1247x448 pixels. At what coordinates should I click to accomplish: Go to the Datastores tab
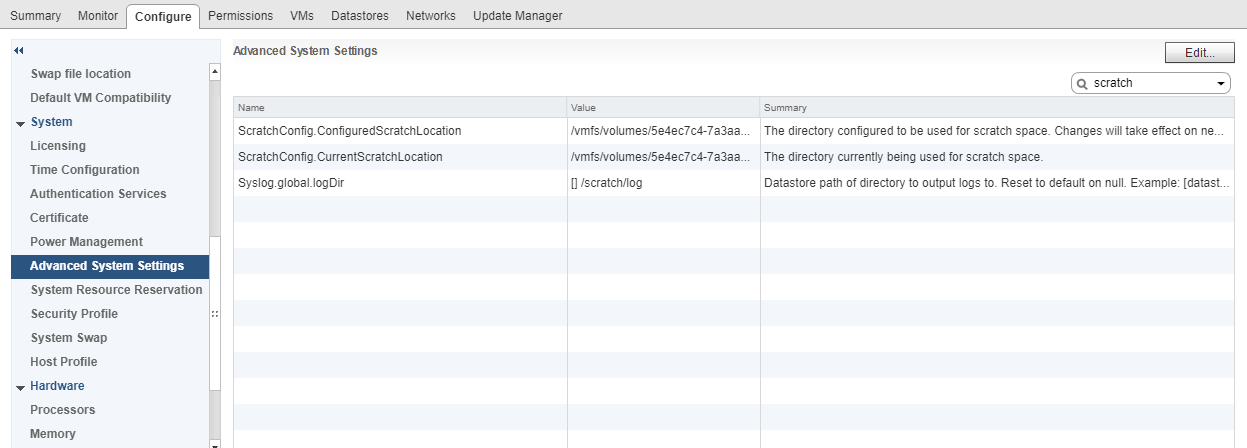(360, 16)
